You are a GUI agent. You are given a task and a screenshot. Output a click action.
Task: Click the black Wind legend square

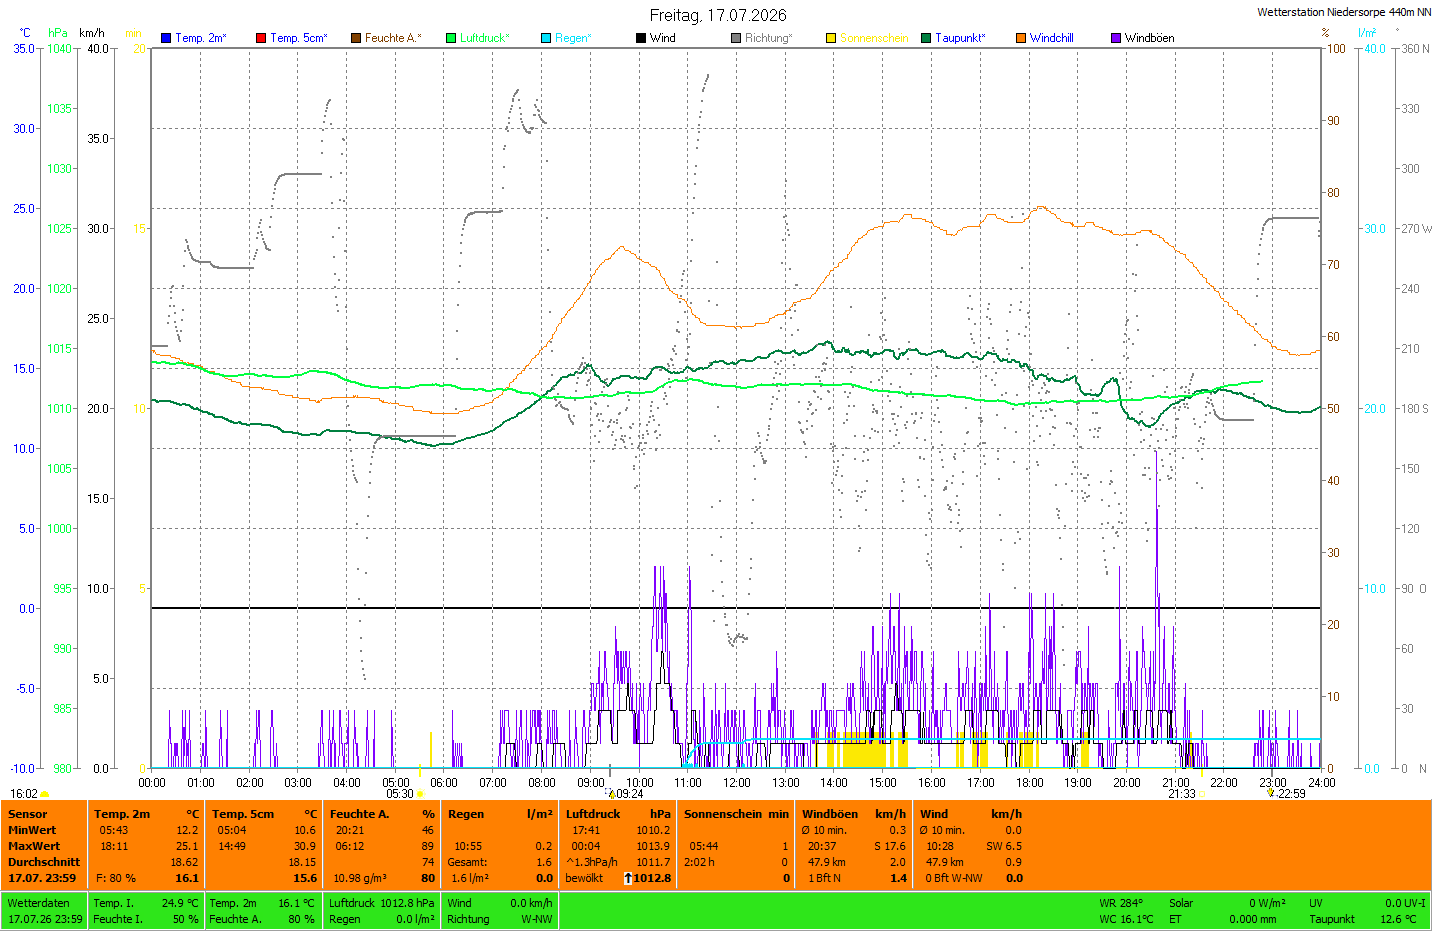641,38
